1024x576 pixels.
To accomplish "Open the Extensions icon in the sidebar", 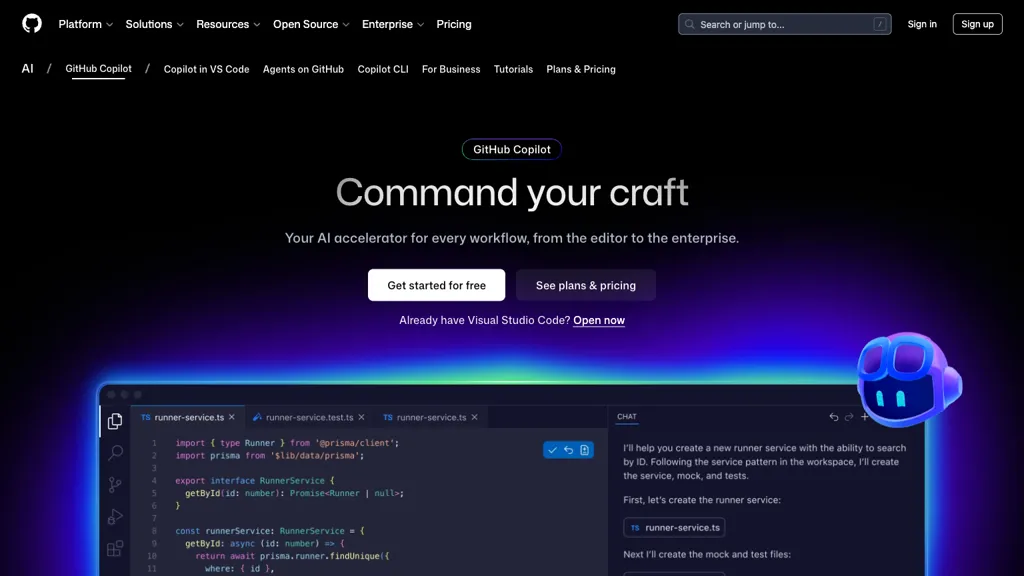I will click(x=114, y=549).
